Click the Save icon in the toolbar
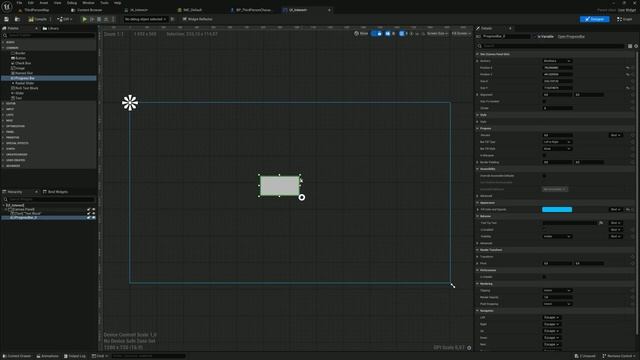Screen dimensions: 640x360 tap(6, 19)
